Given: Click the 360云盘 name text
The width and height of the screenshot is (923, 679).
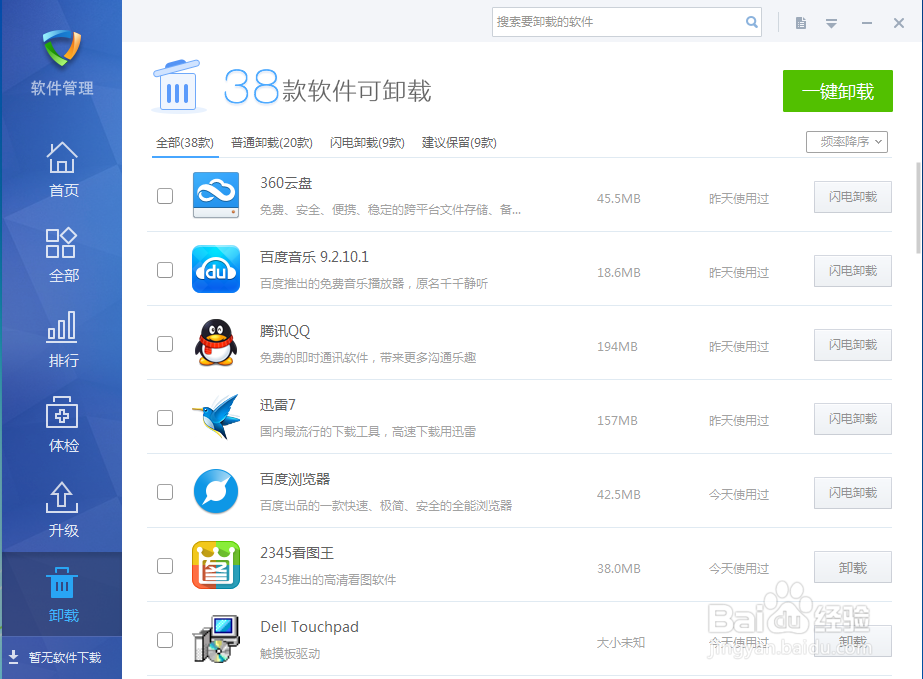Looking at the screenshot, I should tap(286, 183).
